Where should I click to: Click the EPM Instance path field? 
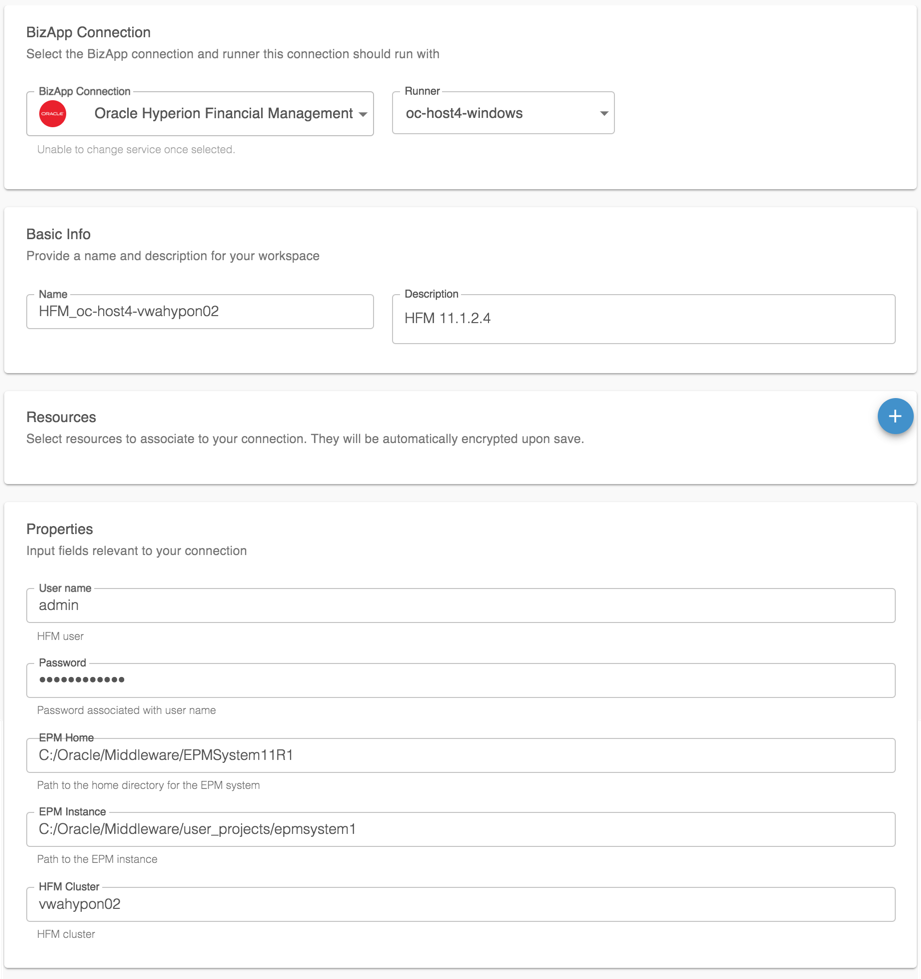(460, 829)
